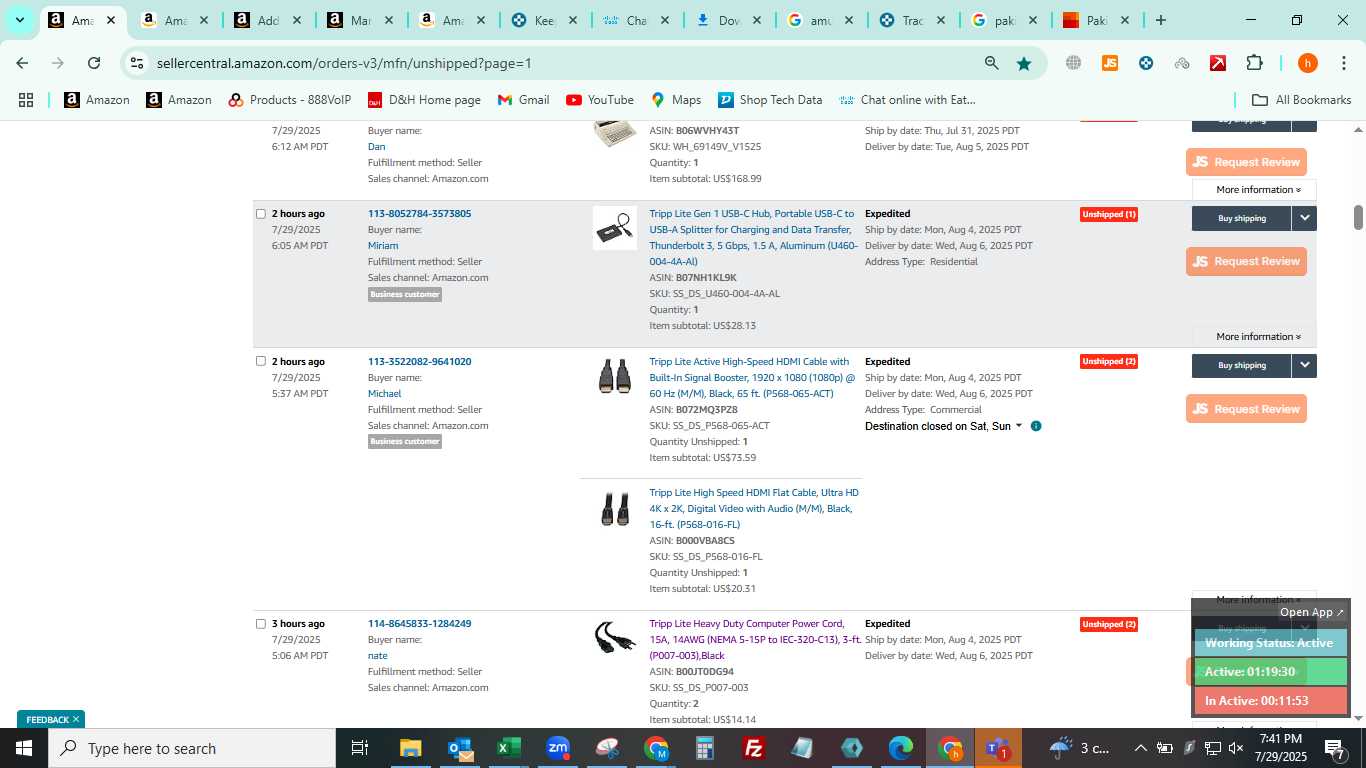Click power cord product thumbnail
Viewport: 1366px width, 768px height.
614,638
